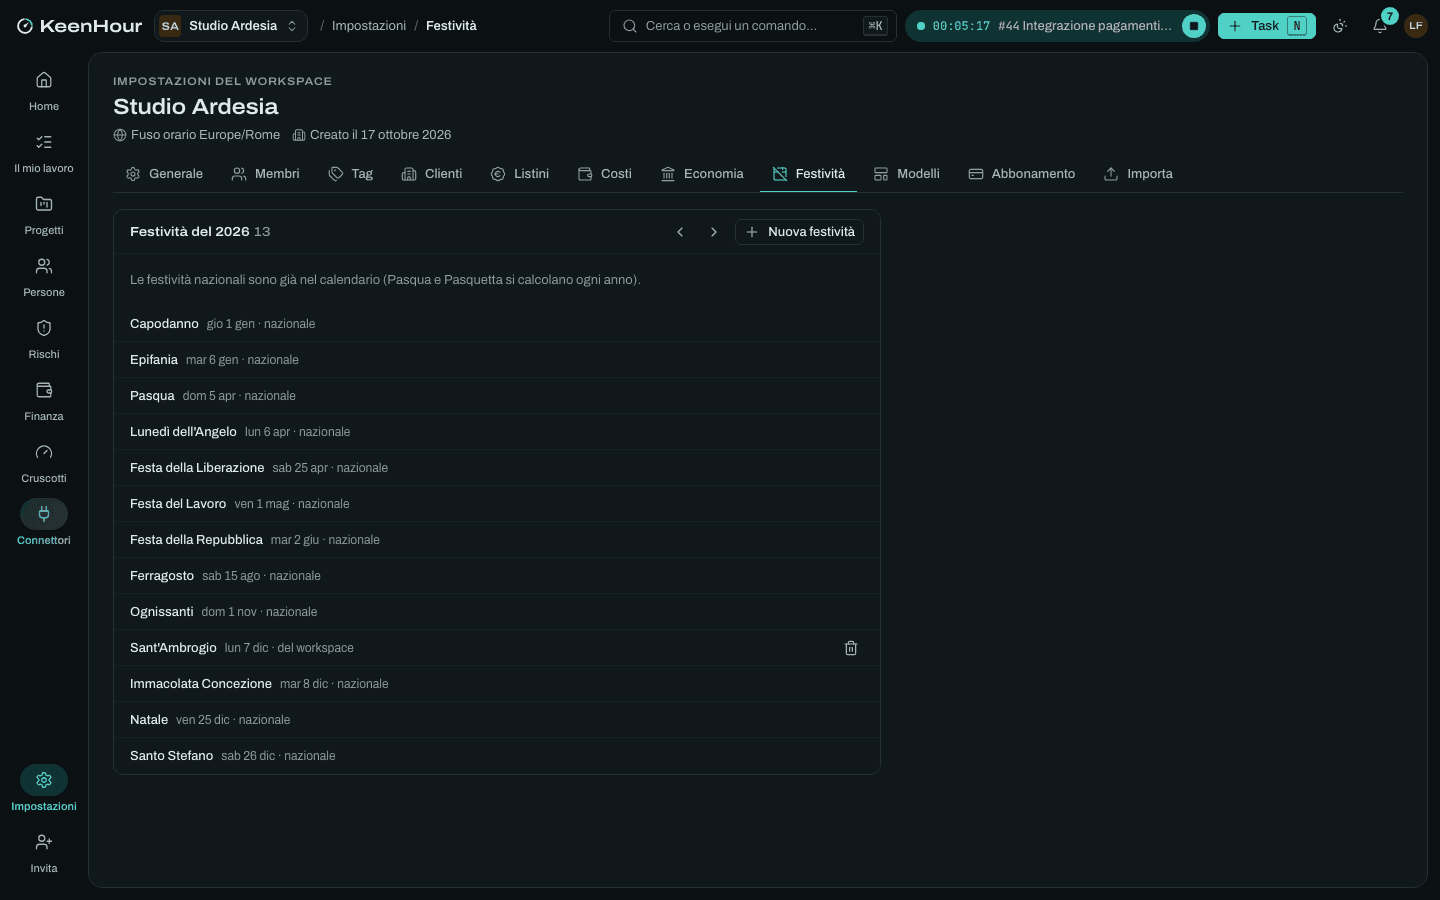Select the Santo Stefano entry
The width and height of the screenshot is (1440, 900).
click(497, 756)
